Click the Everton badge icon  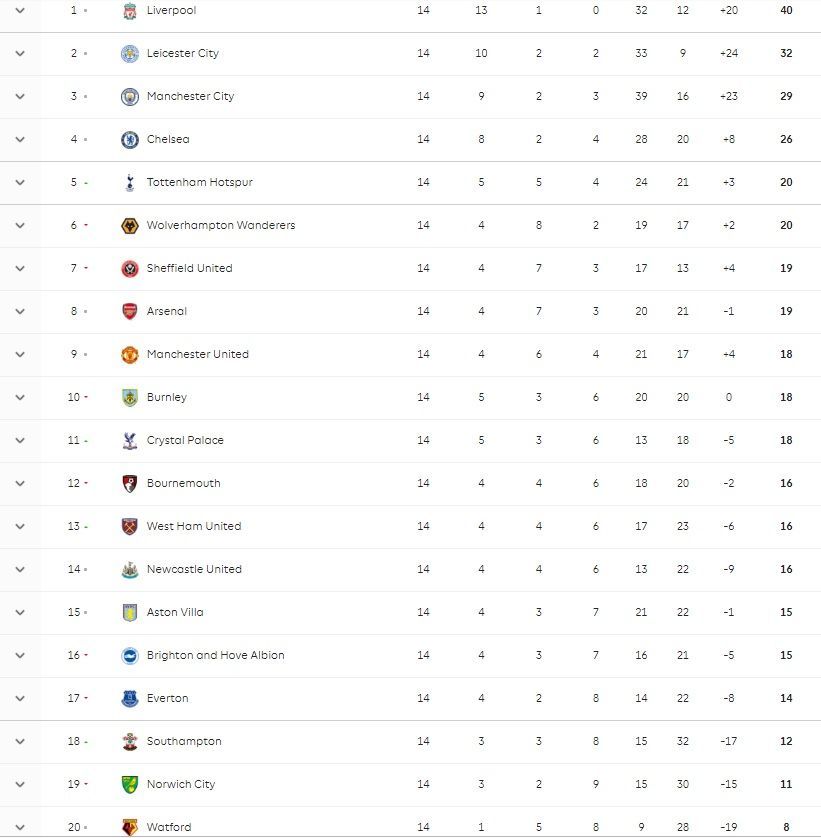pos(129,699)
